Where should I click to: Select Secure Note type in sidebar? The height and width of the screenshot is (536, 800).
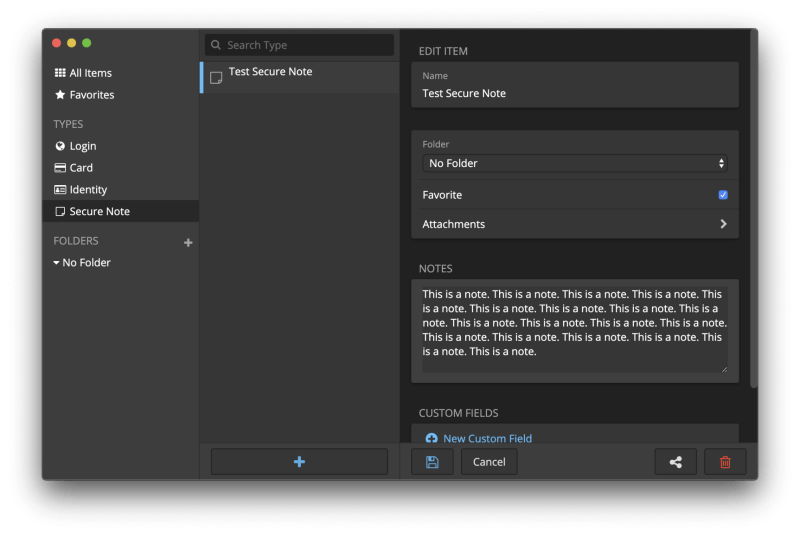[x=120, y=211]
